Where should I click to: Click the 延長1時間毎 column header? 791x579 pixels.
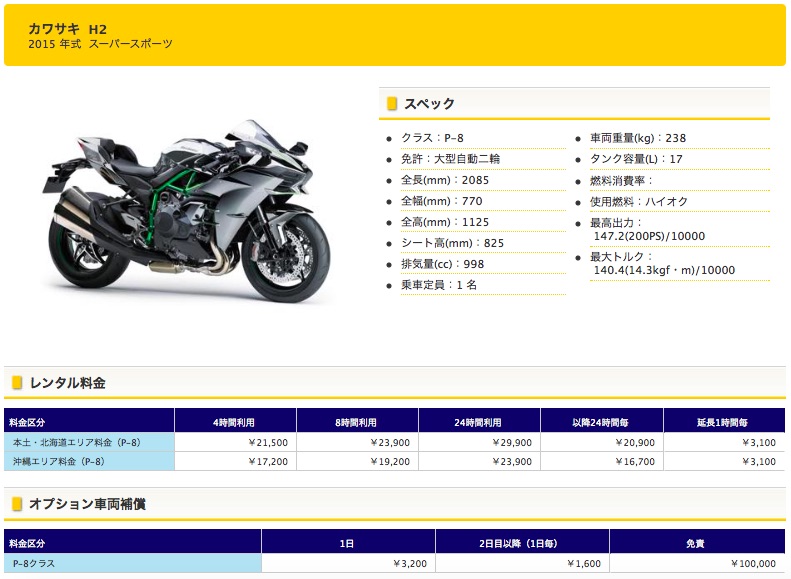[x=724, y=421]
